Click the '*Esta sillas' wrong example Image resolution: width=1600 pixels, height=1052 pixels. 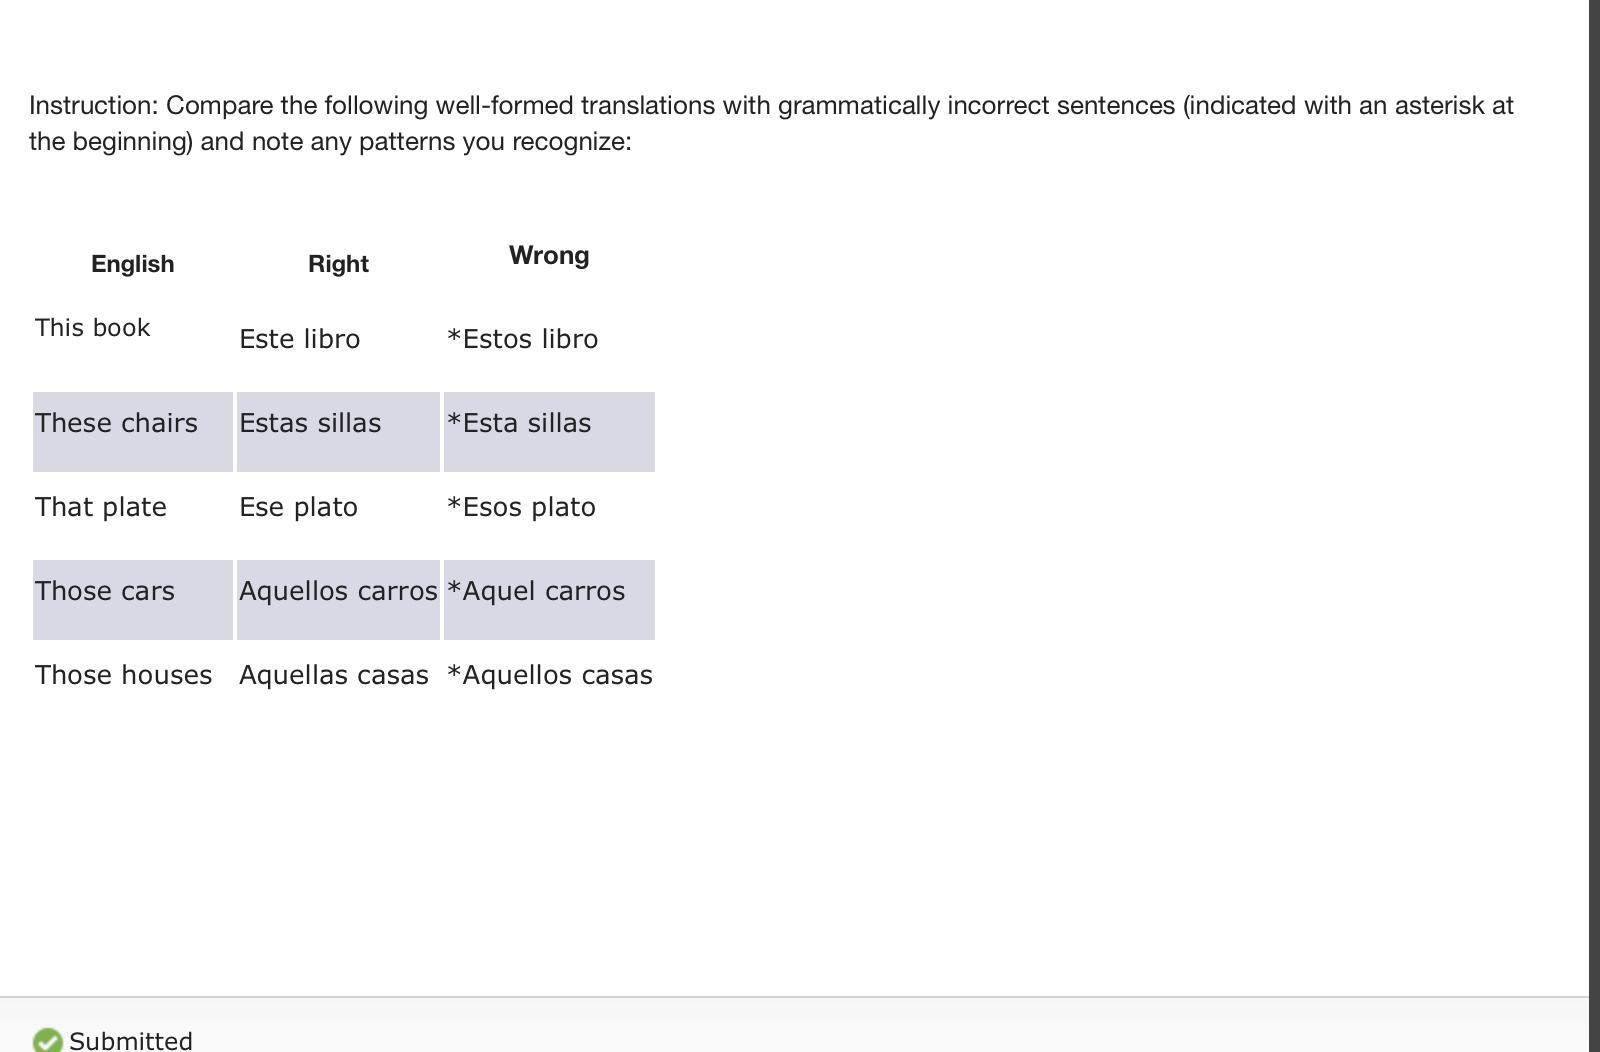click(x=519, y=424)
